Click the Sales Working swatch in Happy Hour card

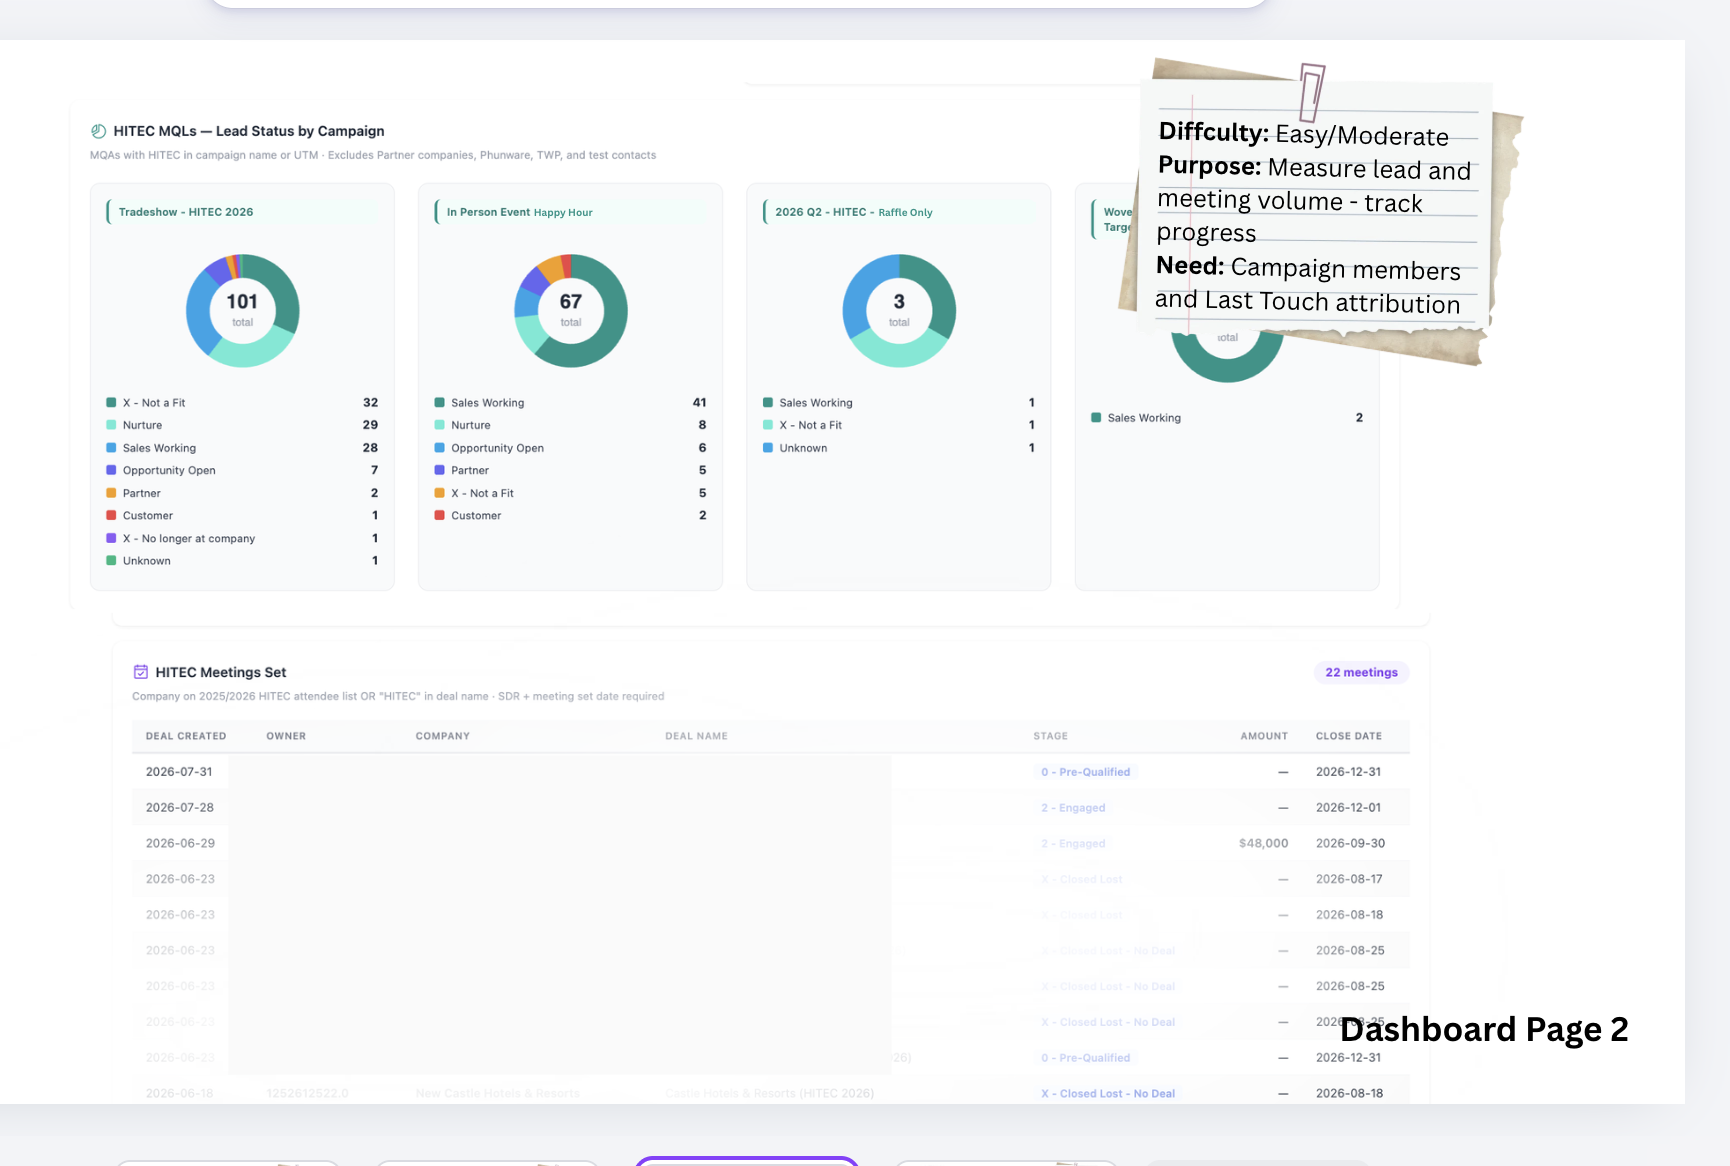point(439,403)
